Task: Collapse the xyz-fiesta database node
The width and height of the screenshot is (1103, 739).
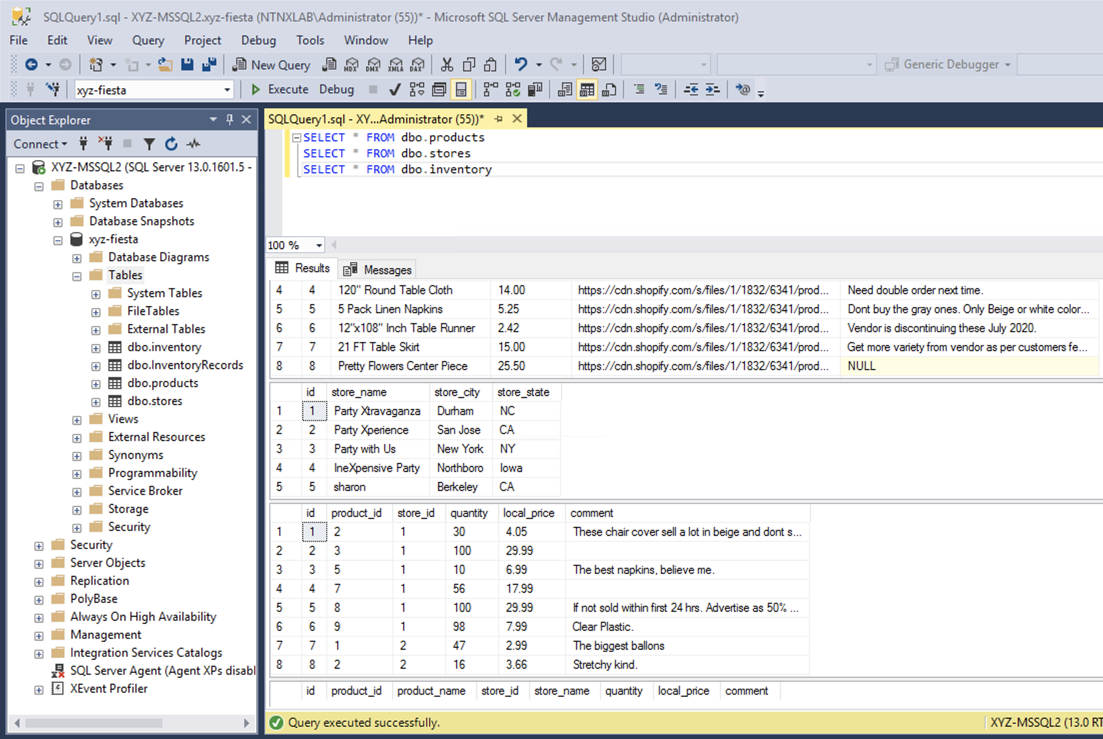Action: pyautogui.click(x=58, y=240)
